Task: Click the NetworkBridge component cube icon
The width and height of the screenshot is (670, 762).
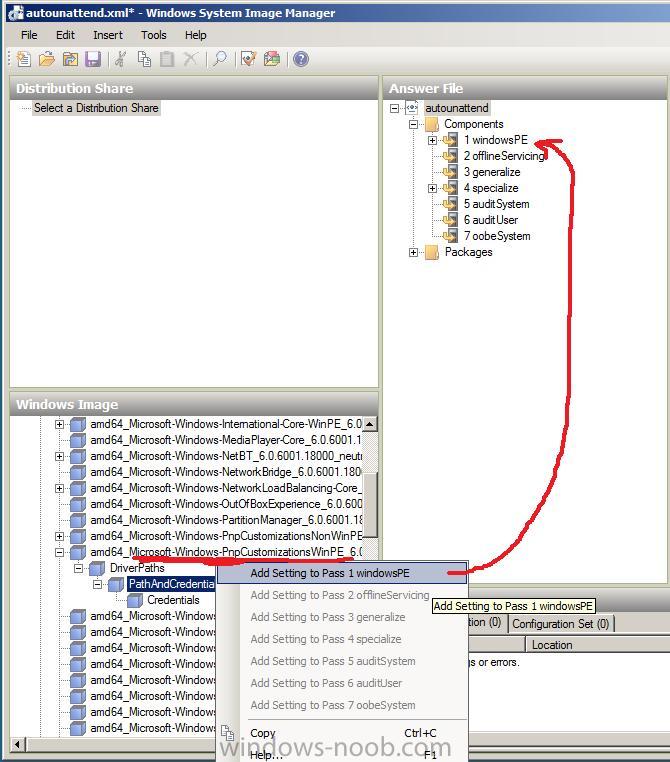Action: (78, 472)
